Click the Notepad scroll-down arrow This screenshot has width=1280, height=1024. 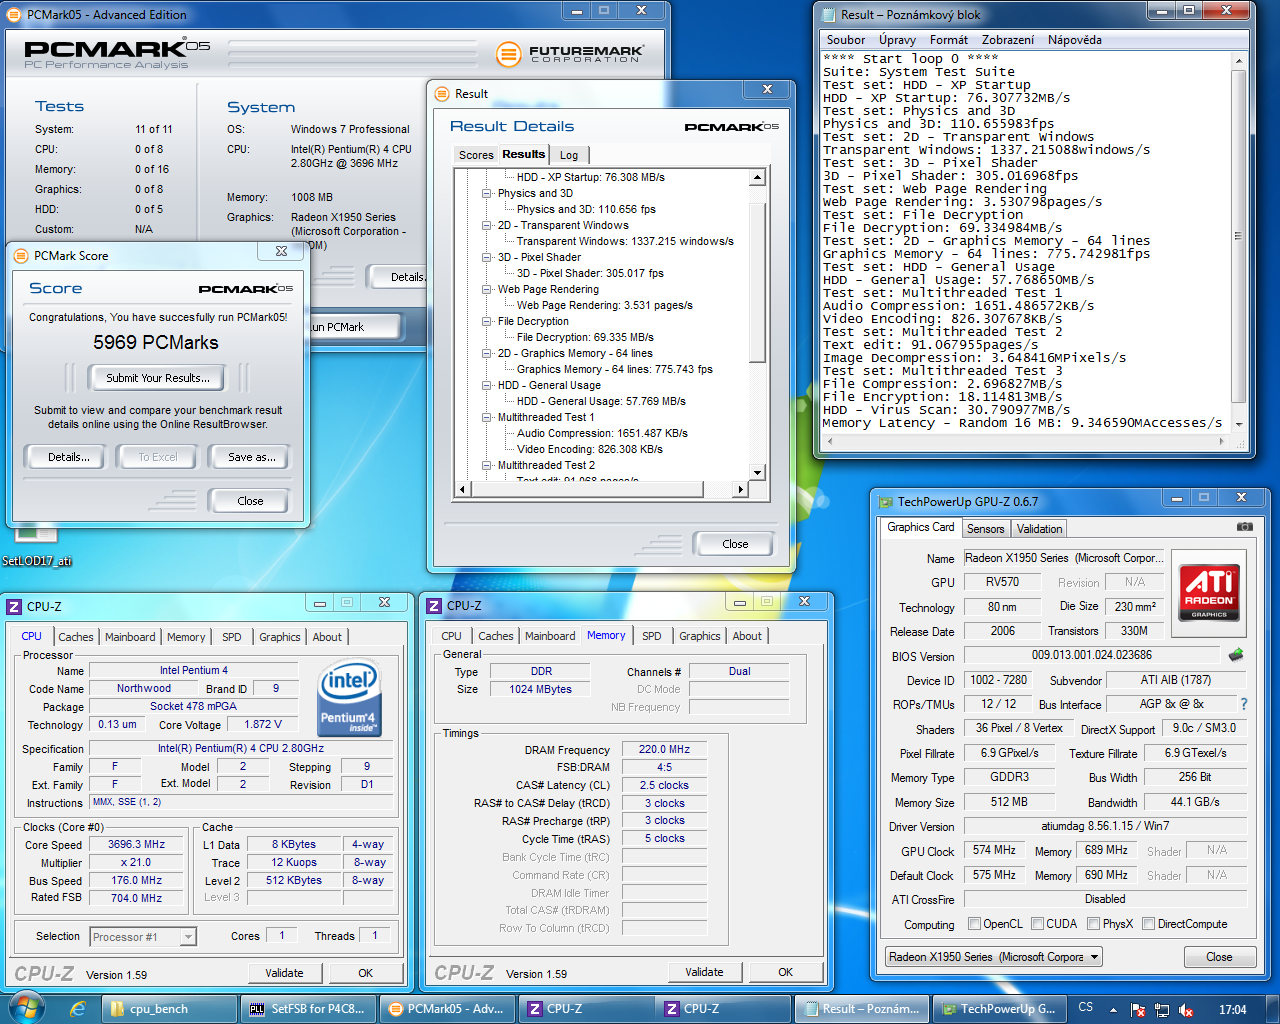(1238, 424)
